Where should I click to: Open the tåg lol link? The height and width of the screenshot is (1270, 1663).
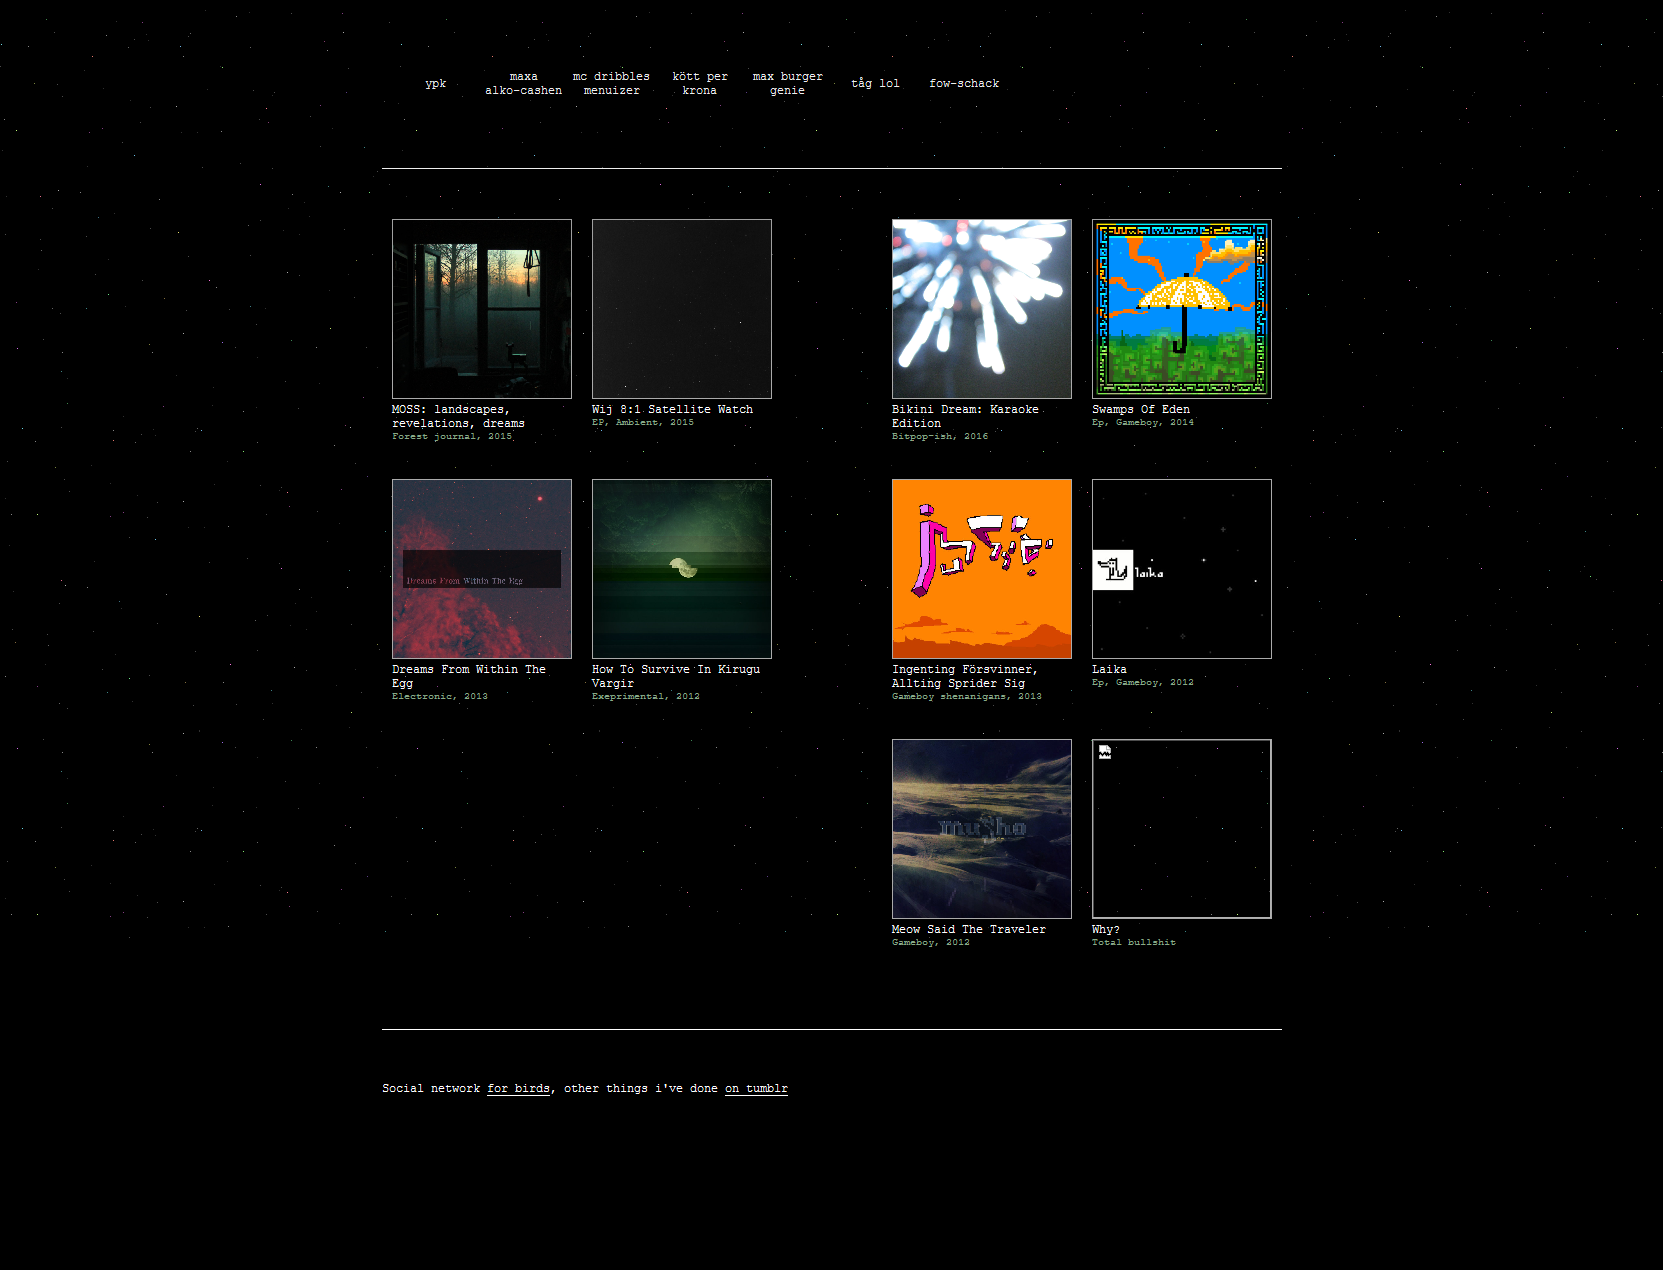(875, 84)
